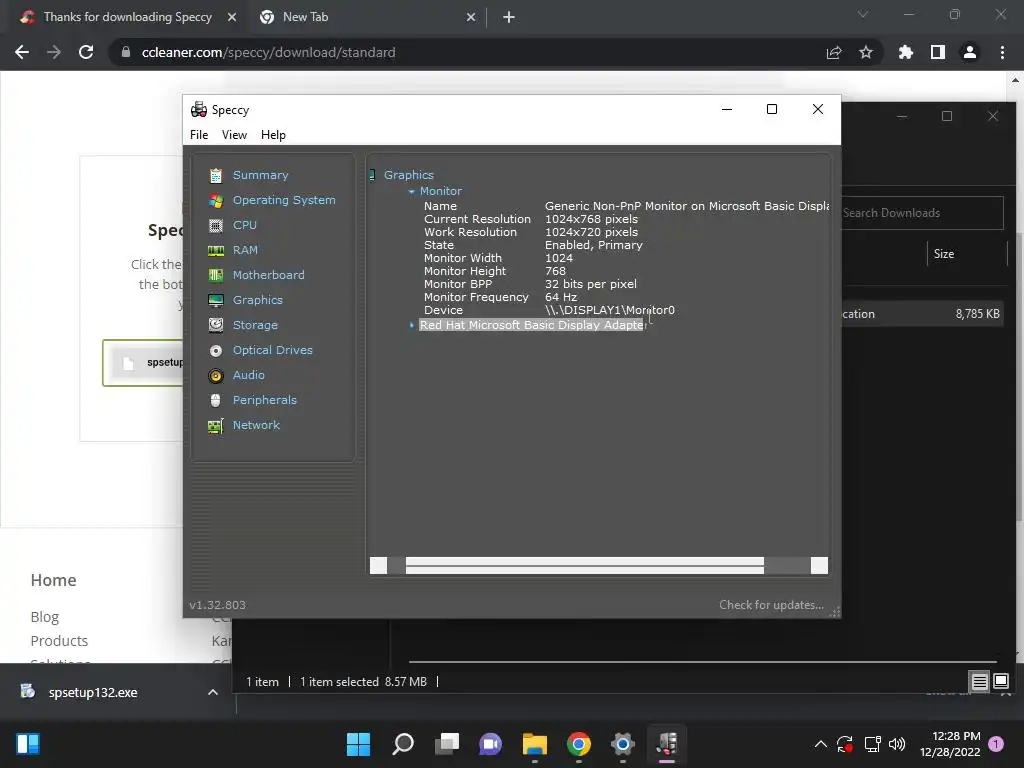Click Check for updates link
Image resolution: width=1024 pixels, height=768 pixels.
pyautogui.click(x=771, y=605)
